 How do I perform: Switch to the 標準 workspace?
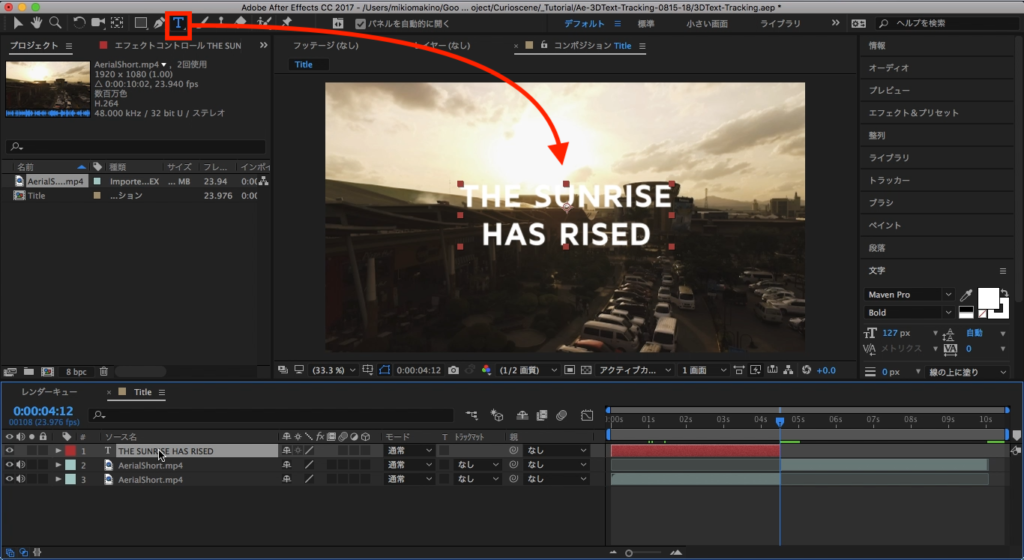(646, 23)
